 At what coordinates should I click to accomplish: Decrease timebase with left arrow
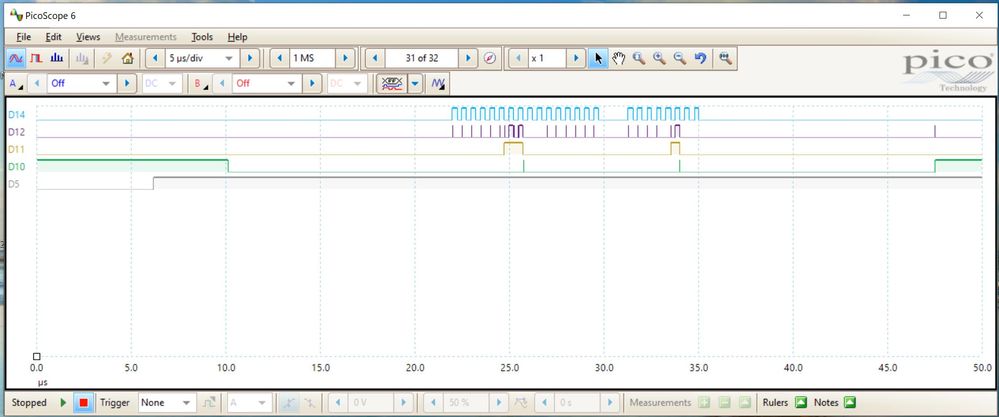point(155,59)
